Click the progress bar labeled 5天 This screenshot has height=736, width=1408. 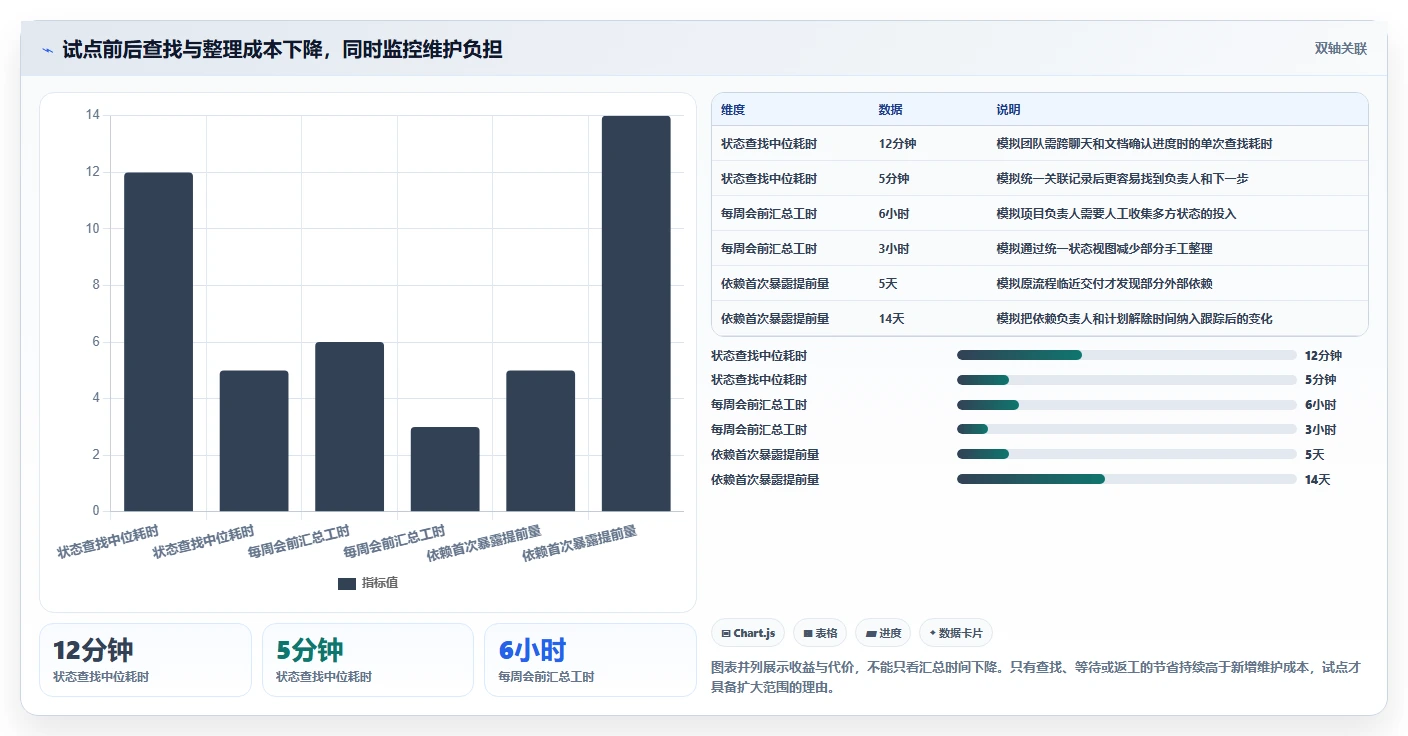[x=1127, y=455]
